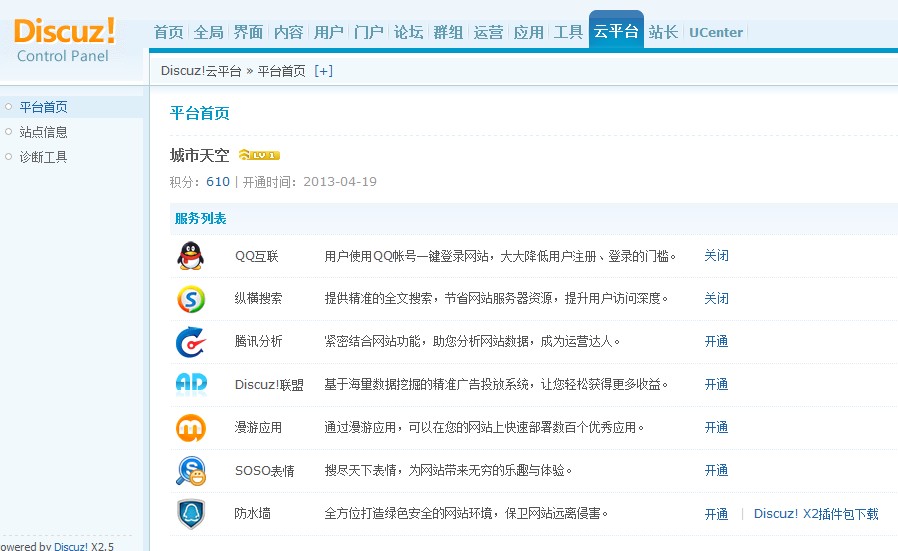Open the 内容 top menu
Viewport: 898px width, 551px height.
[288, 32]
